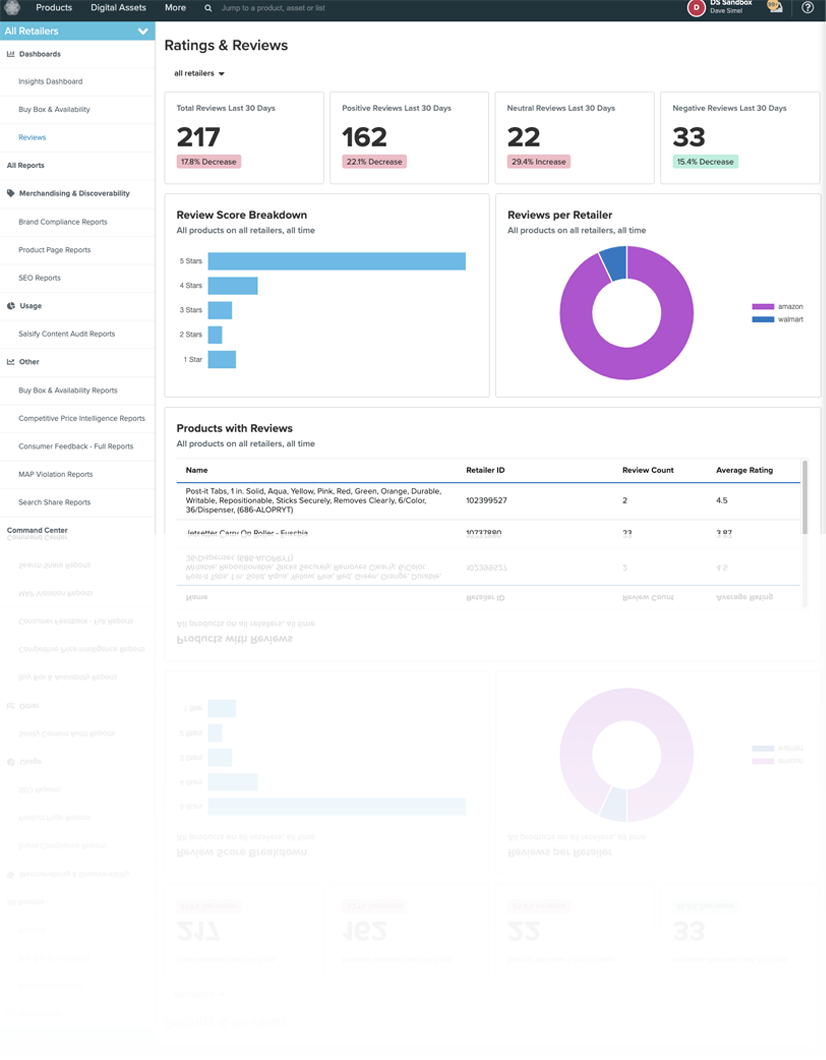Open notifications icon with the 99+ badge
The height and width of the screenshot is (1060, 826).
click(x=773, y=8)
